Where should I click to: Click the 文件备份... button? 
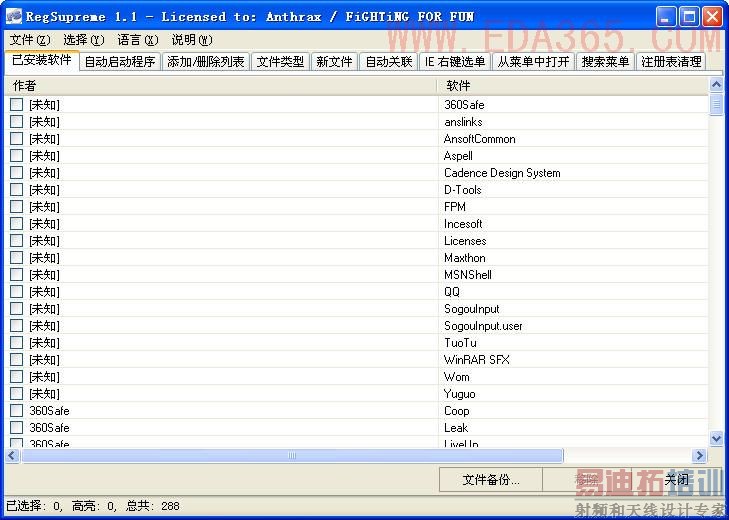pyautogui.click(x=491, y=480)
